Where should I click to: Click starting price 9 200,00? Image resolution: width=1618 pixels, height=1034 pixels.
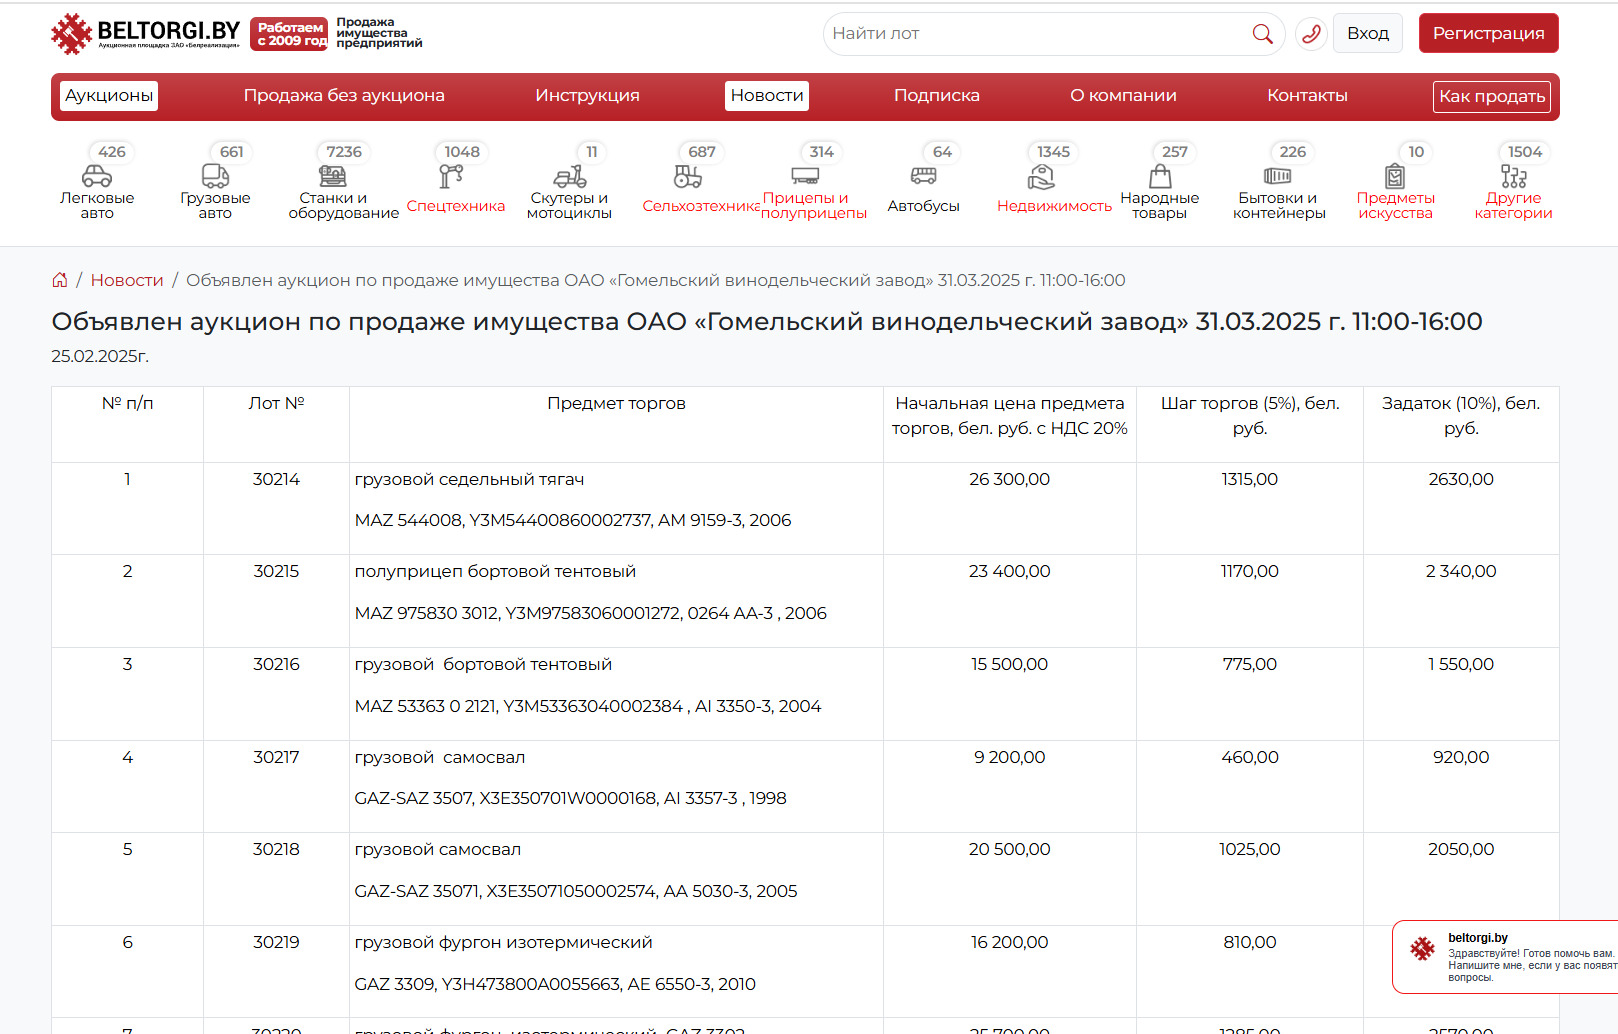pyautogui.click(x=1009, y=758)
